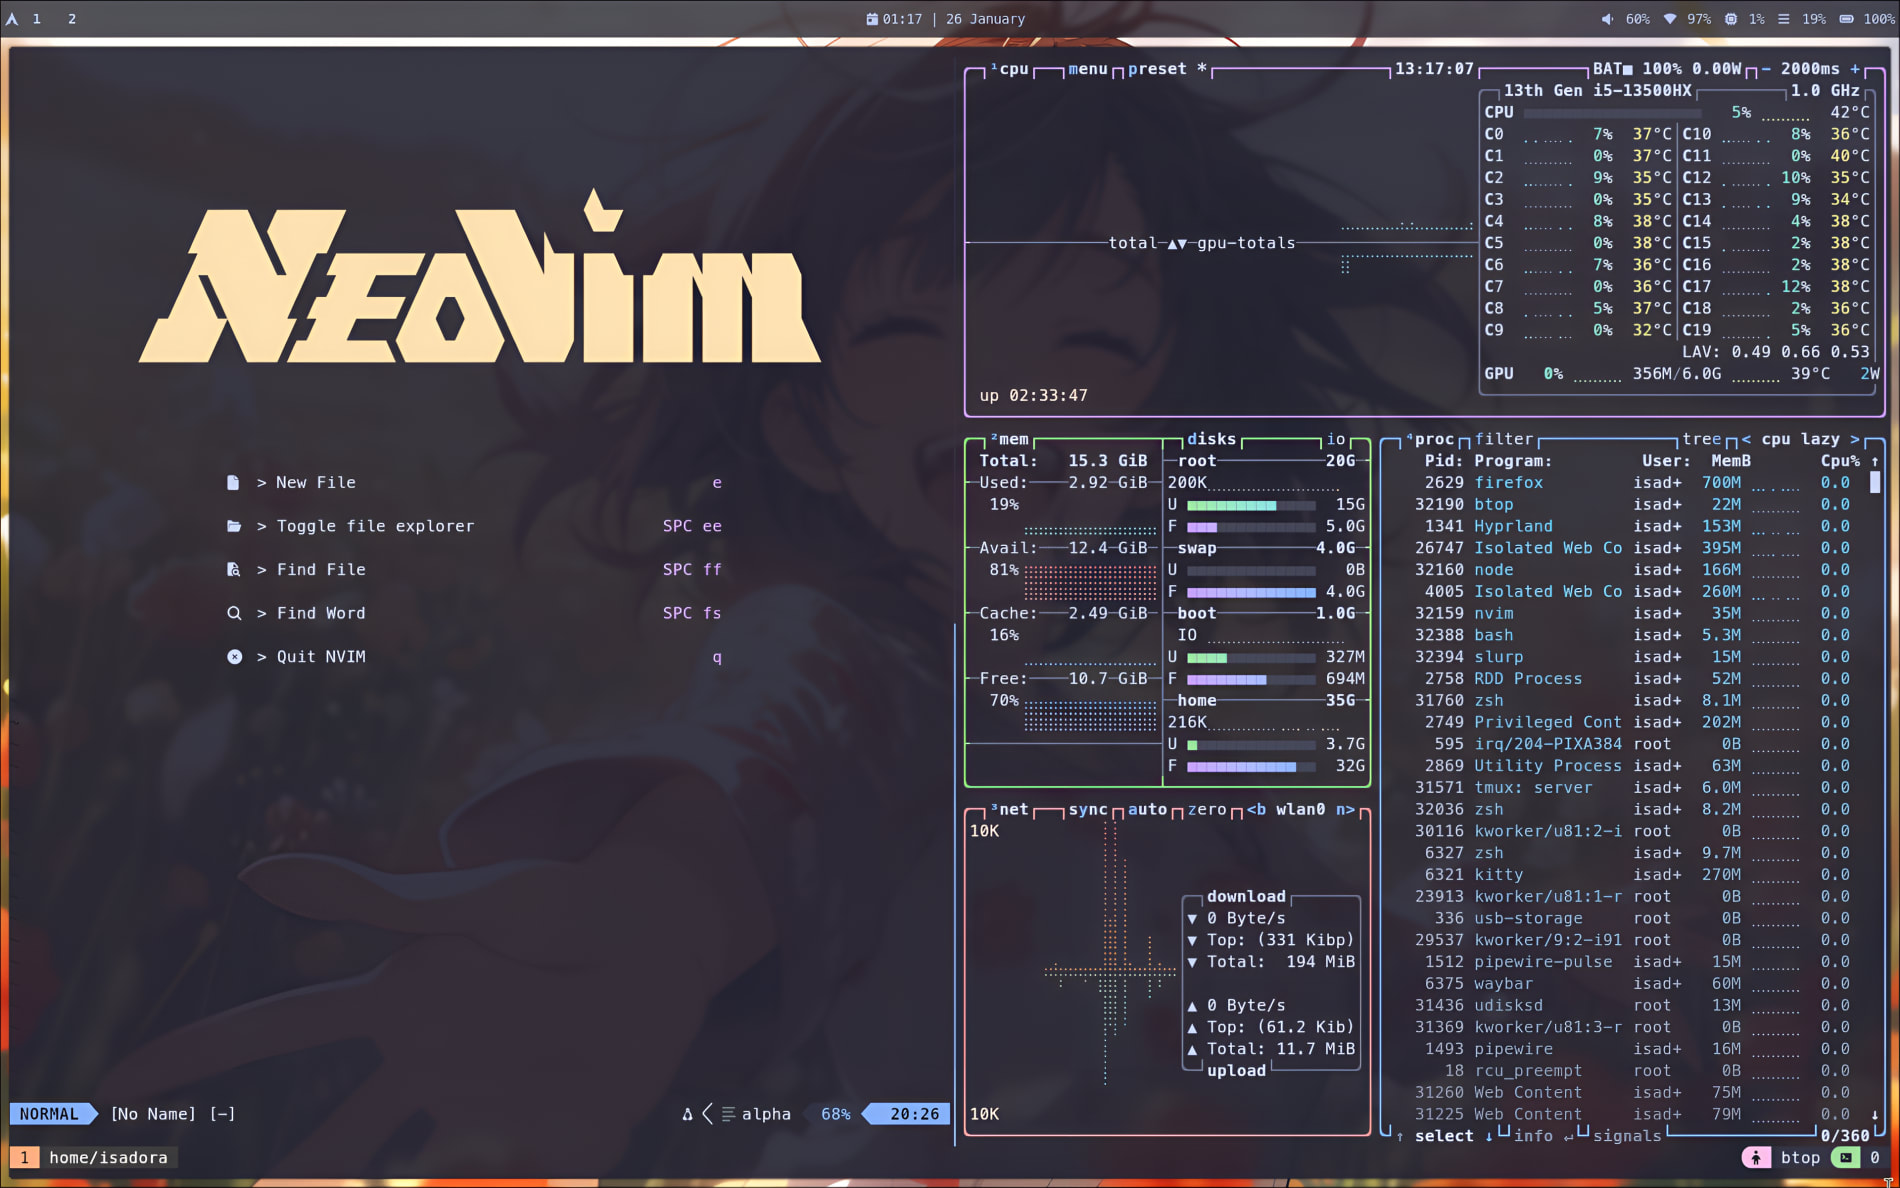Click the proc box label
This screenshot has height=1188, width=1900.
pos(1429,439)
